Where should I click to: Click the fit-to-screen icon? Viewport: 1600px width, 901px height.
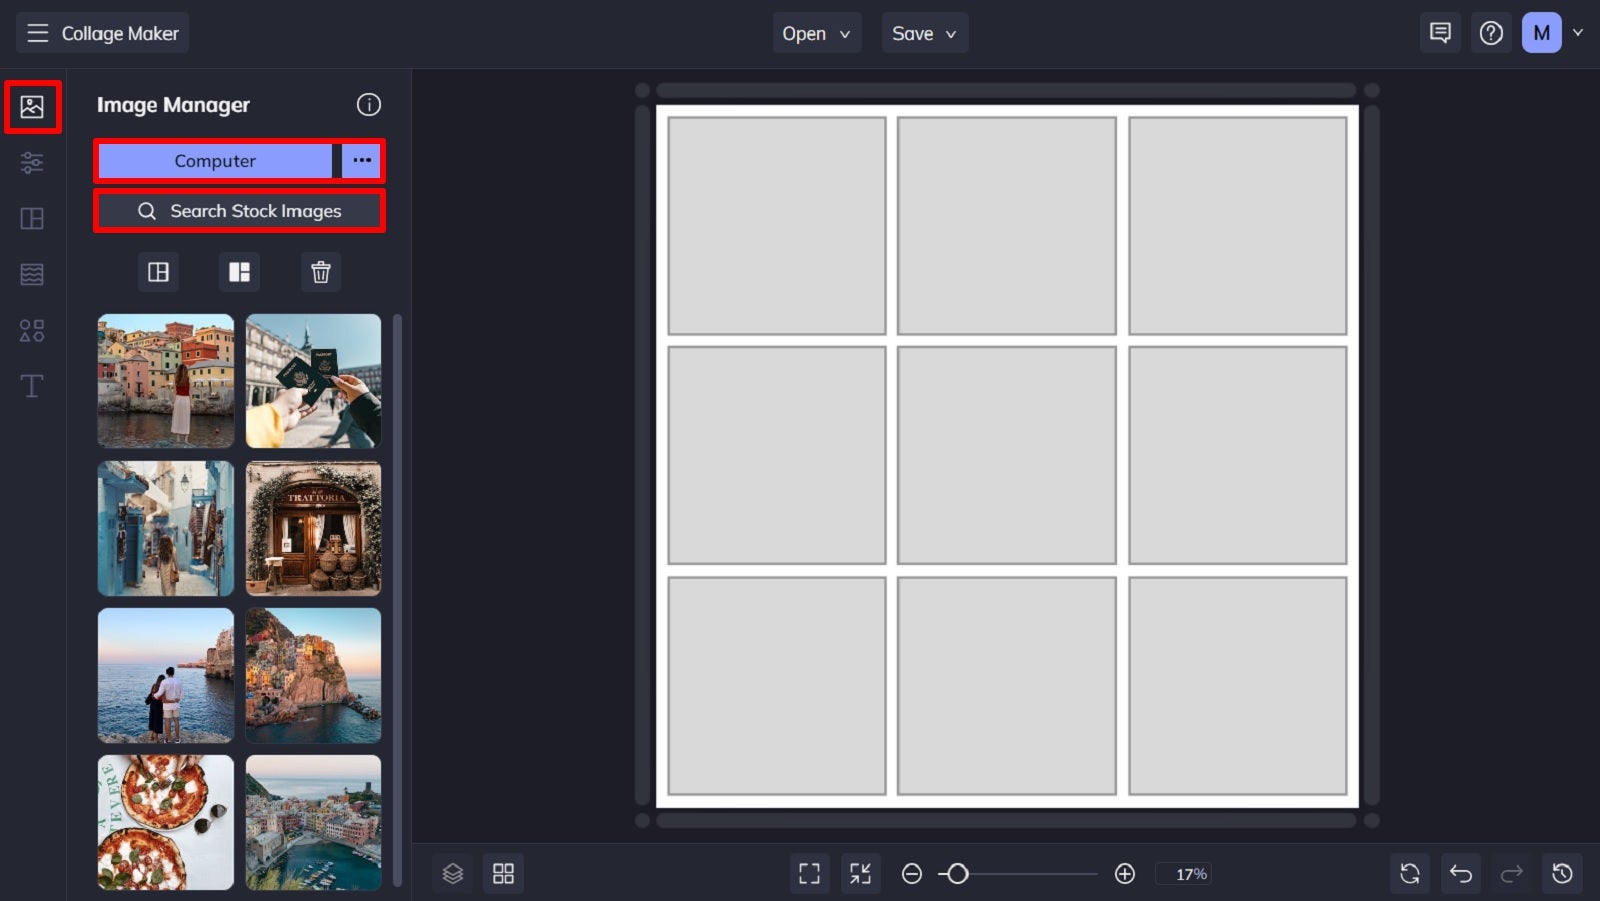click(x=860, y=873)
